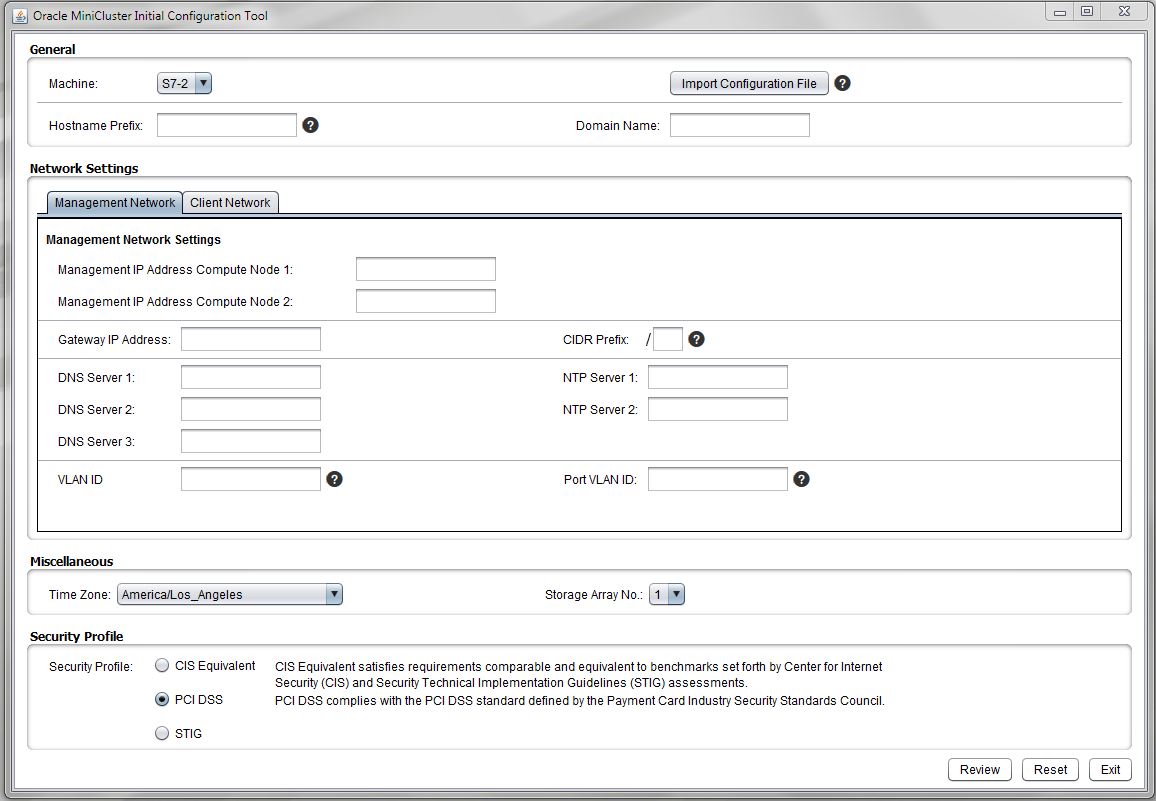The width and height of the screenshot is (1156, 801).
Task: Click the Review button
Action: (x=980, y=770)
